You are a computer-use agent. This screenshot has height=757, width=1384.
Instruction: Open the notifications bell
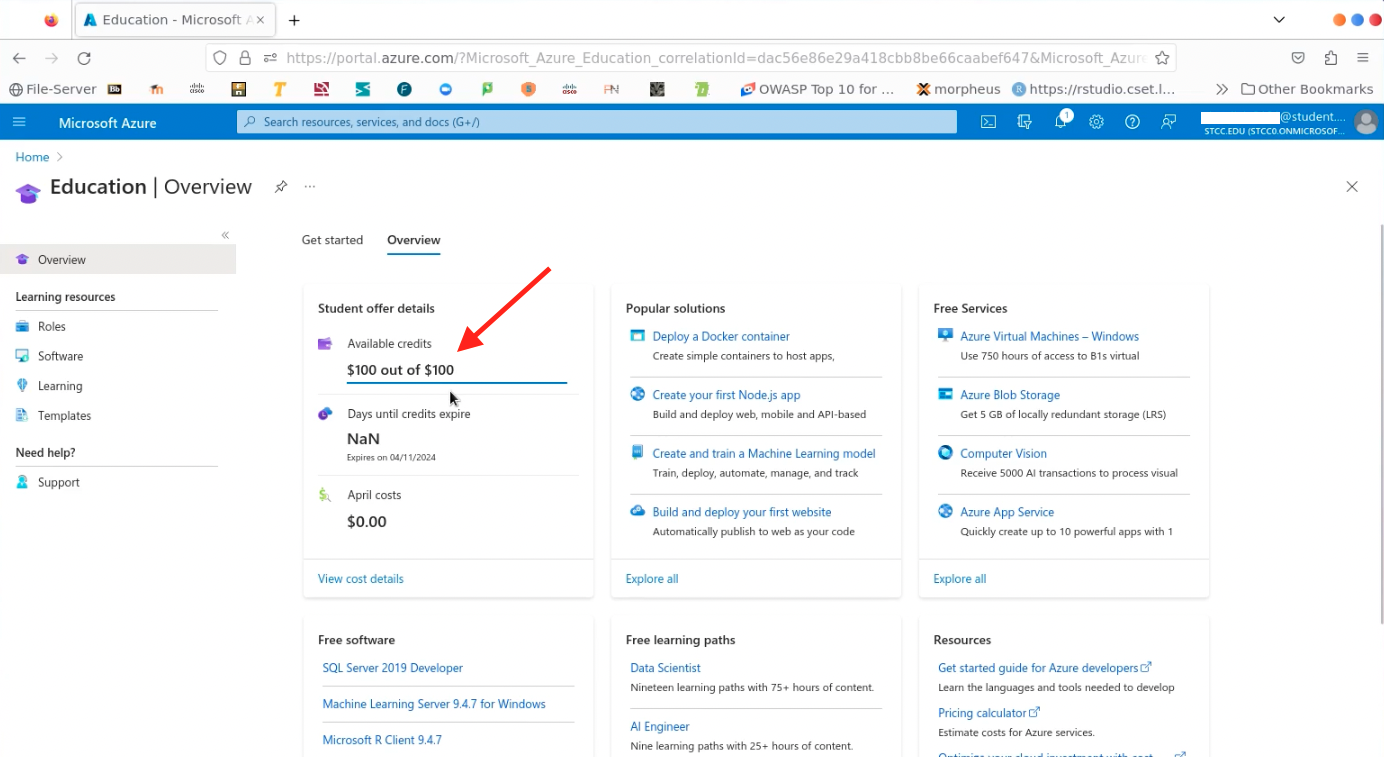(x=1060, y=122)
